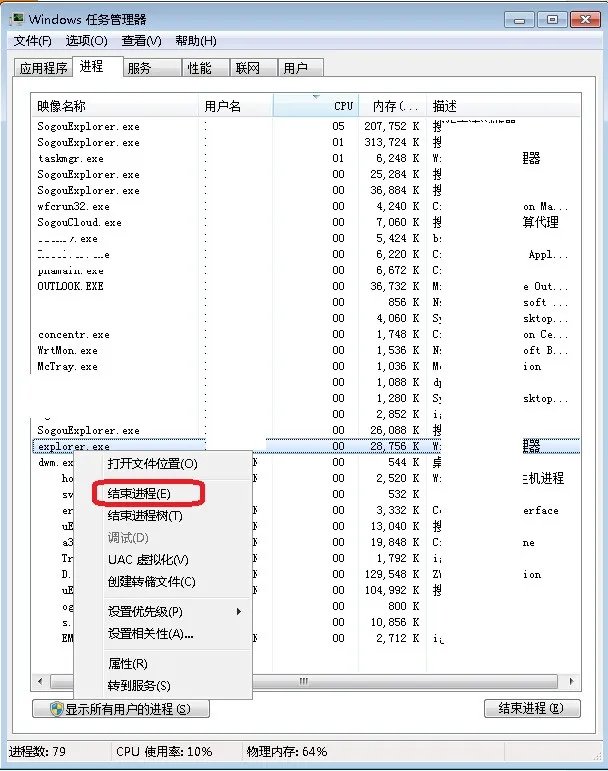608x771 pixels.
Task: Select the McTray.exe process row
Action: coord(306,366)
